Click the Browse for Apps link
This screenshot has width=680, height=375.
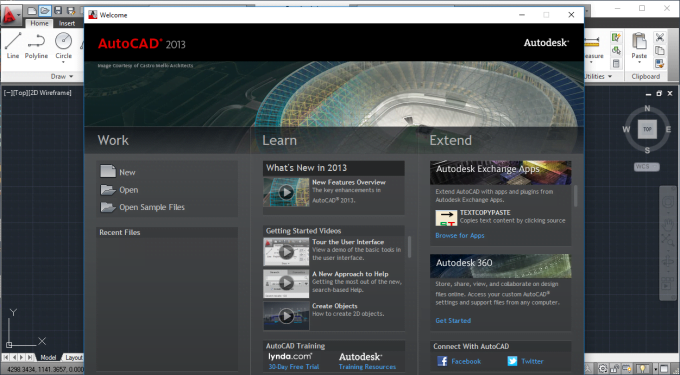[x=460, y=235]
